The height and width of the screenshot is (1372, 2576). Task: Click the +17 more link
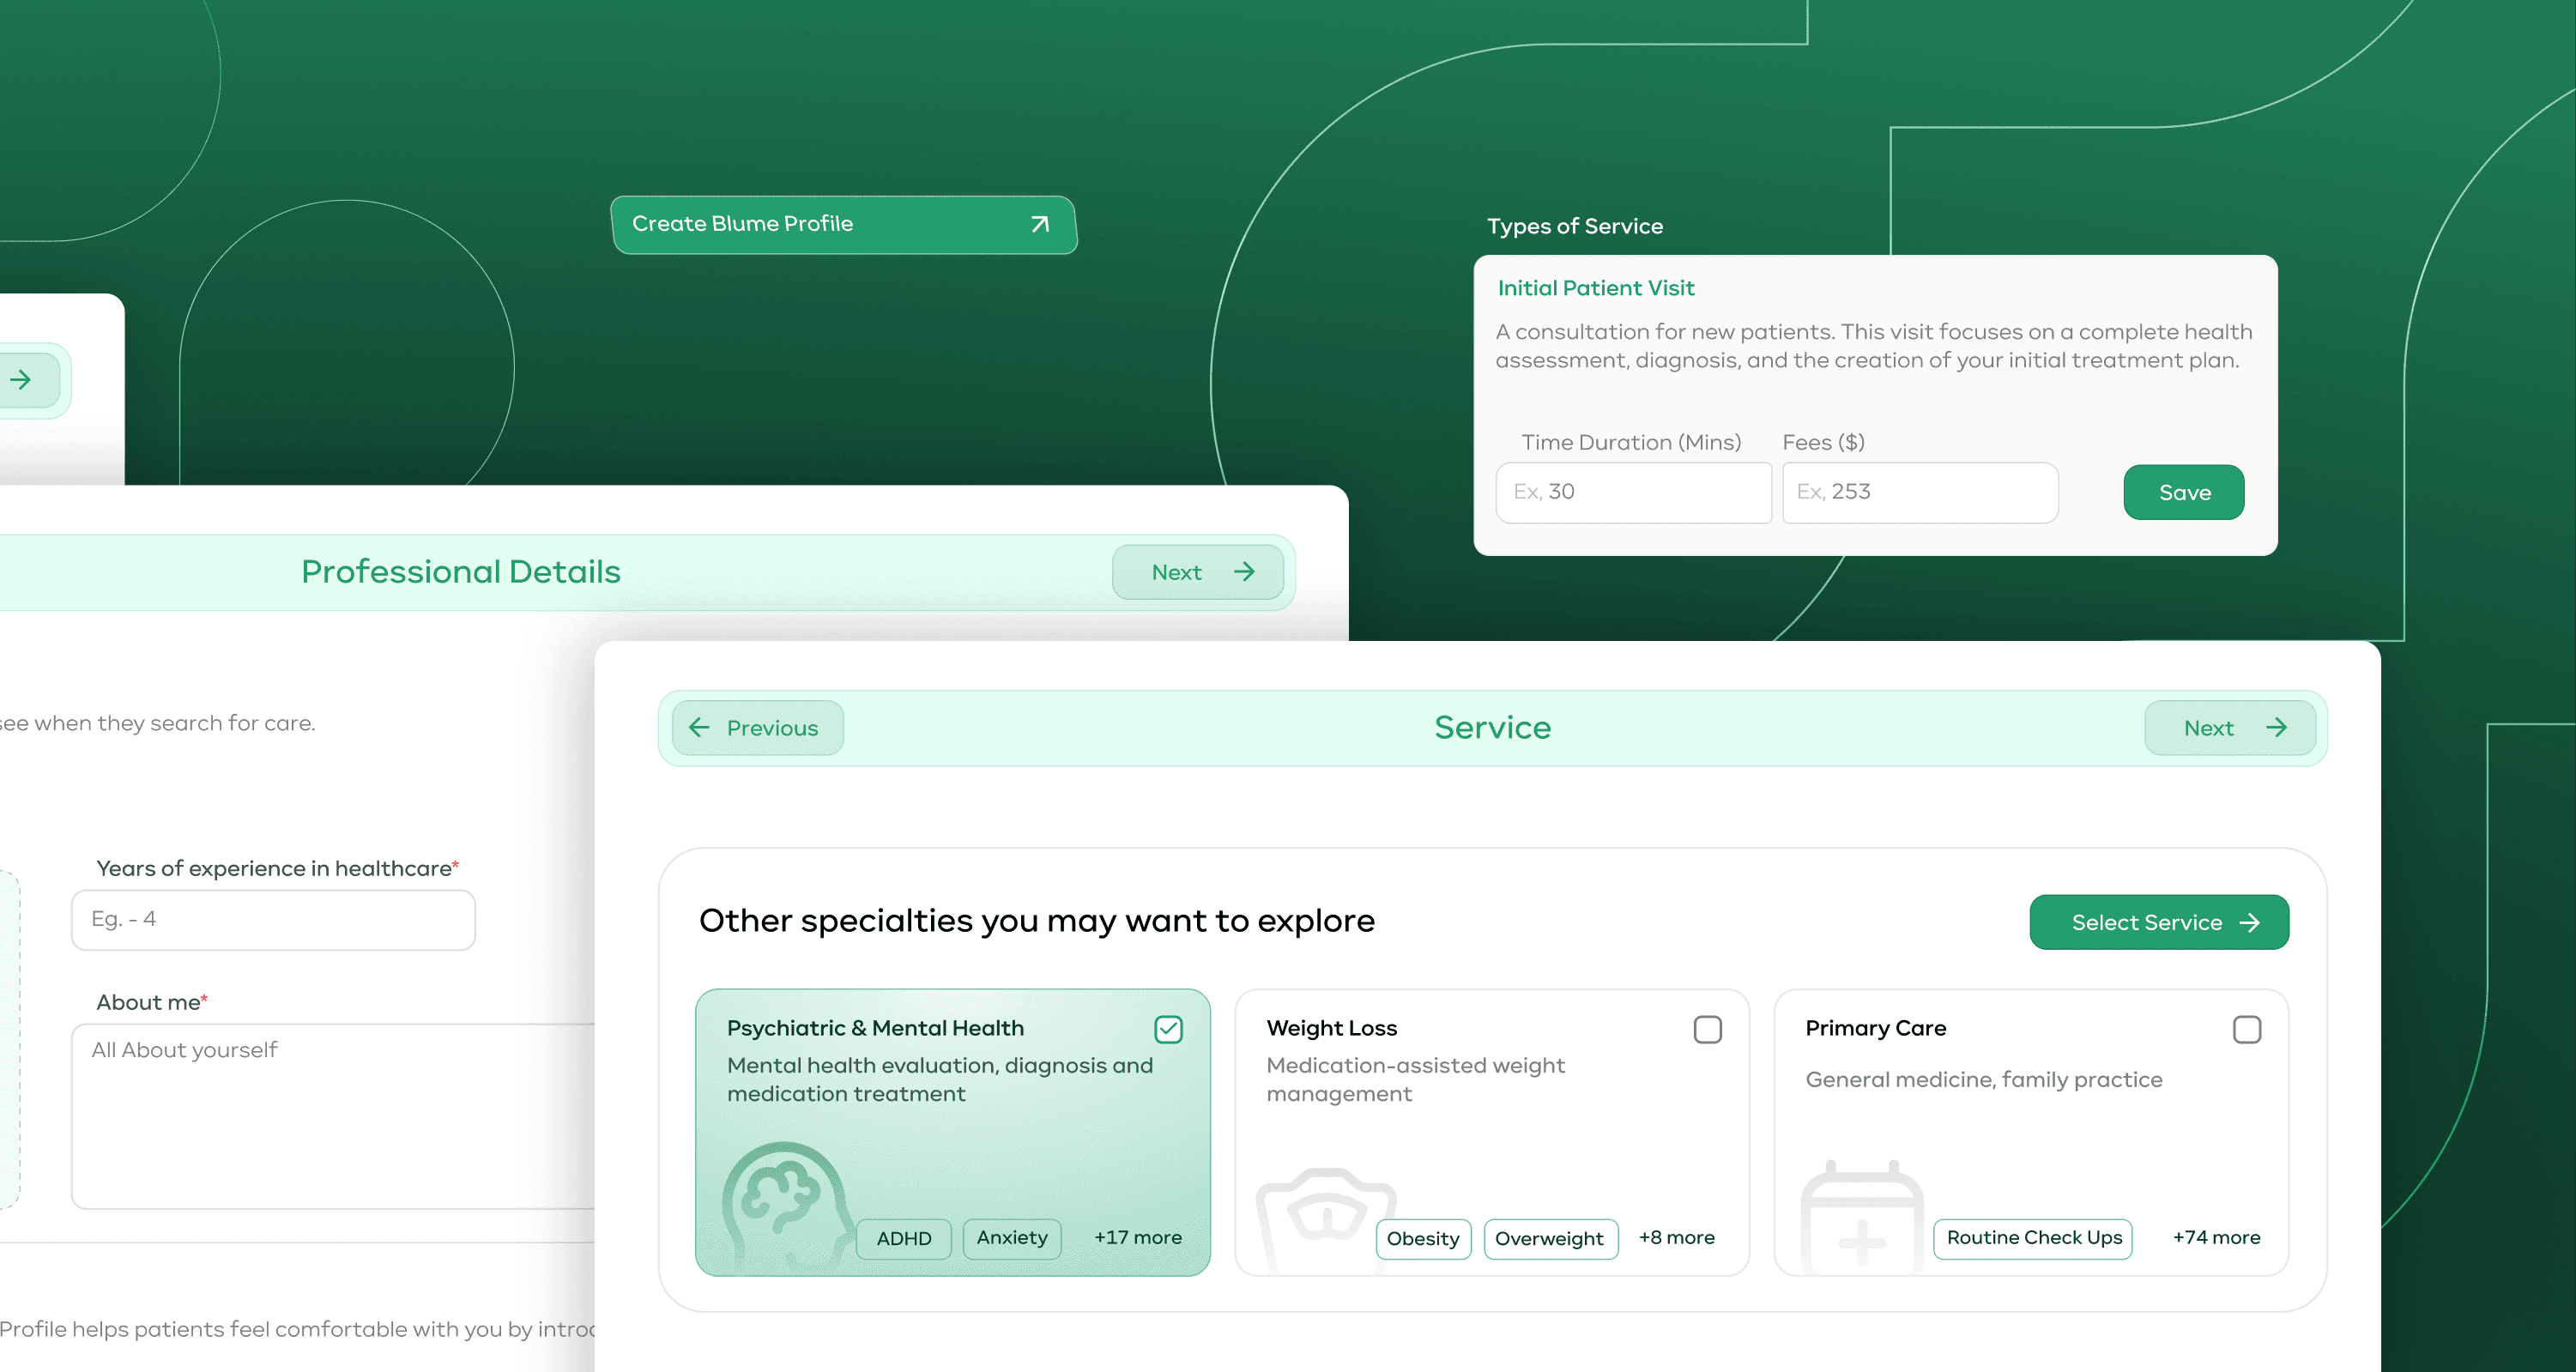[1137, 1237]
